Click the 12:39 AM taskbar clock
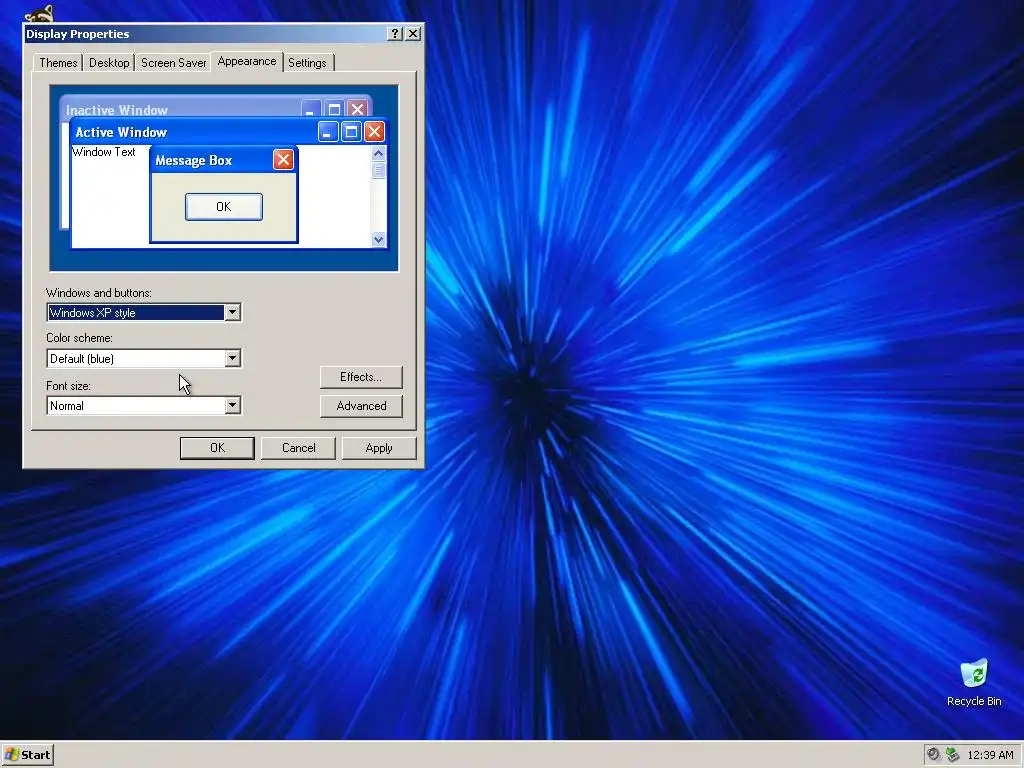 point(990,755)
